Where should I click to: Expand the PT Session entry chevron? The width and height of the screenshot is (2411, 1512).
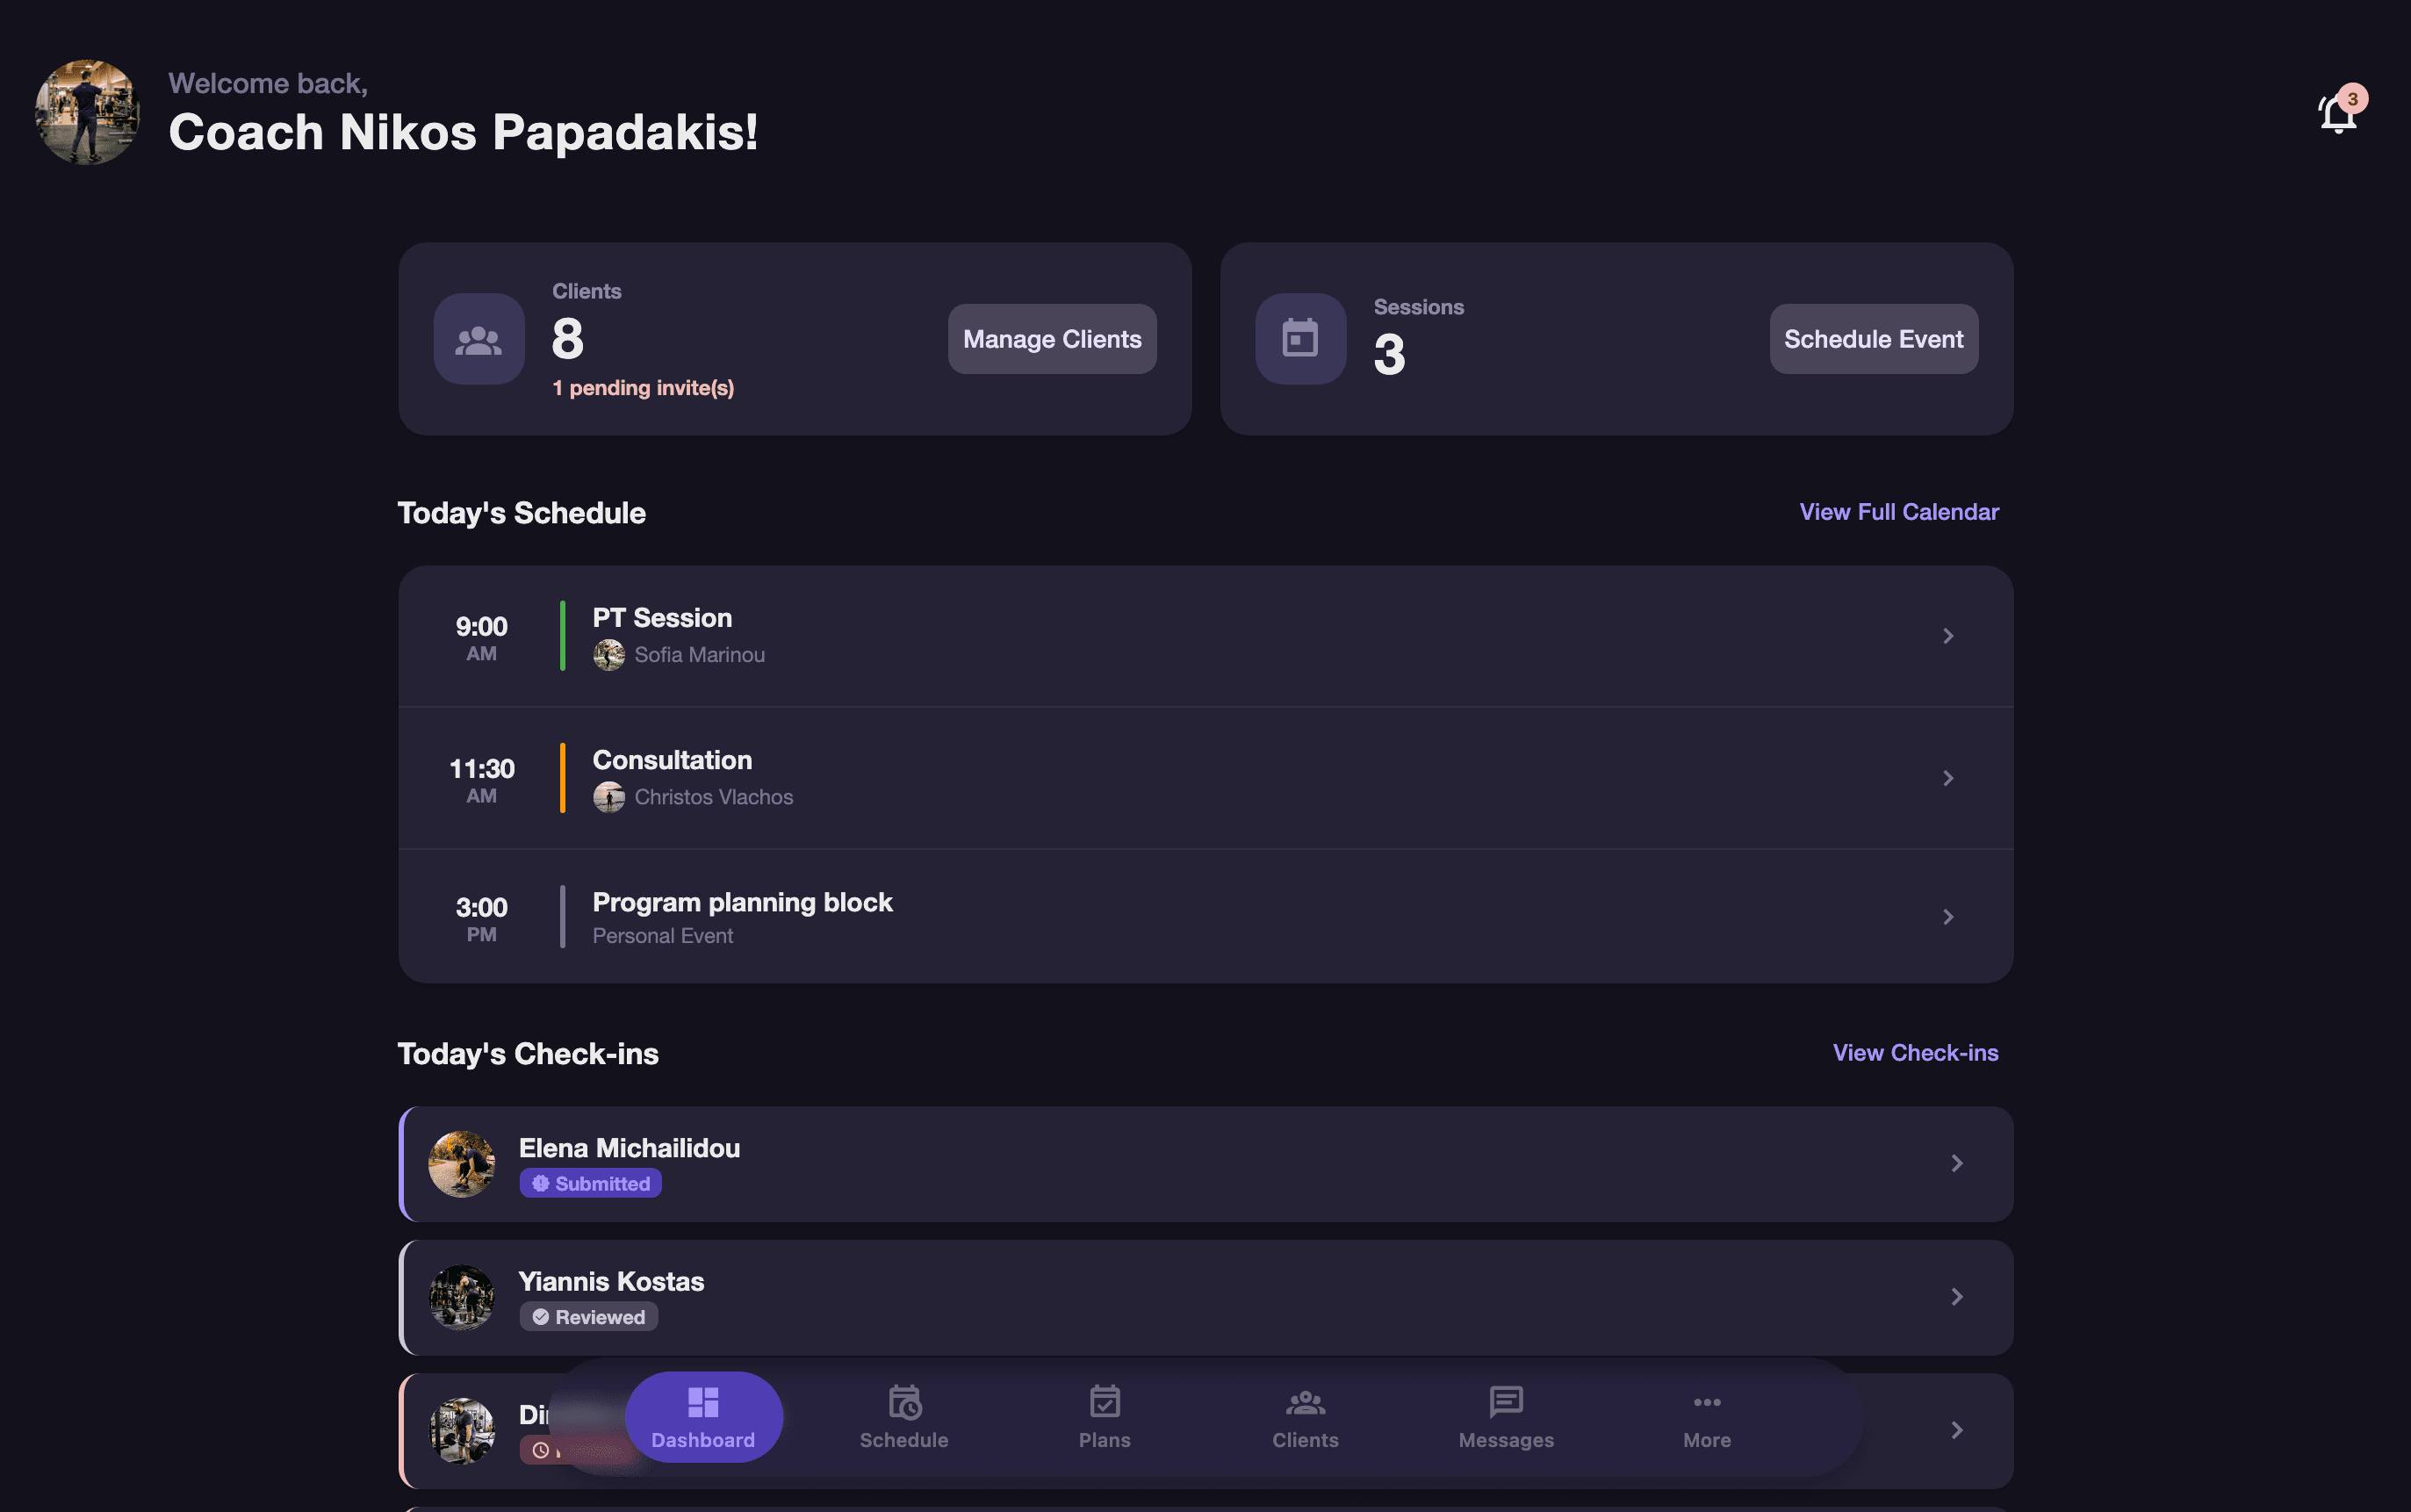click(1948, 636)
